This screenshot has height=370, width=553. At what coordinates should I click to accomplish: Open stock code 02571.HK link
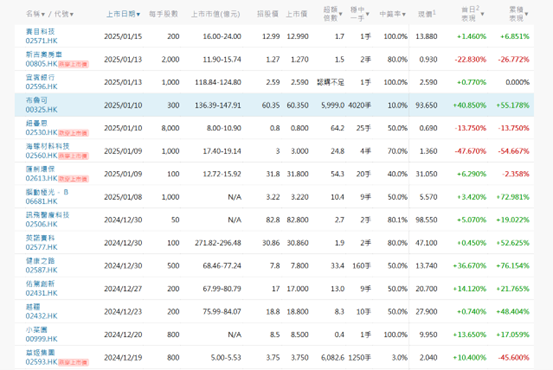(41, 41)
